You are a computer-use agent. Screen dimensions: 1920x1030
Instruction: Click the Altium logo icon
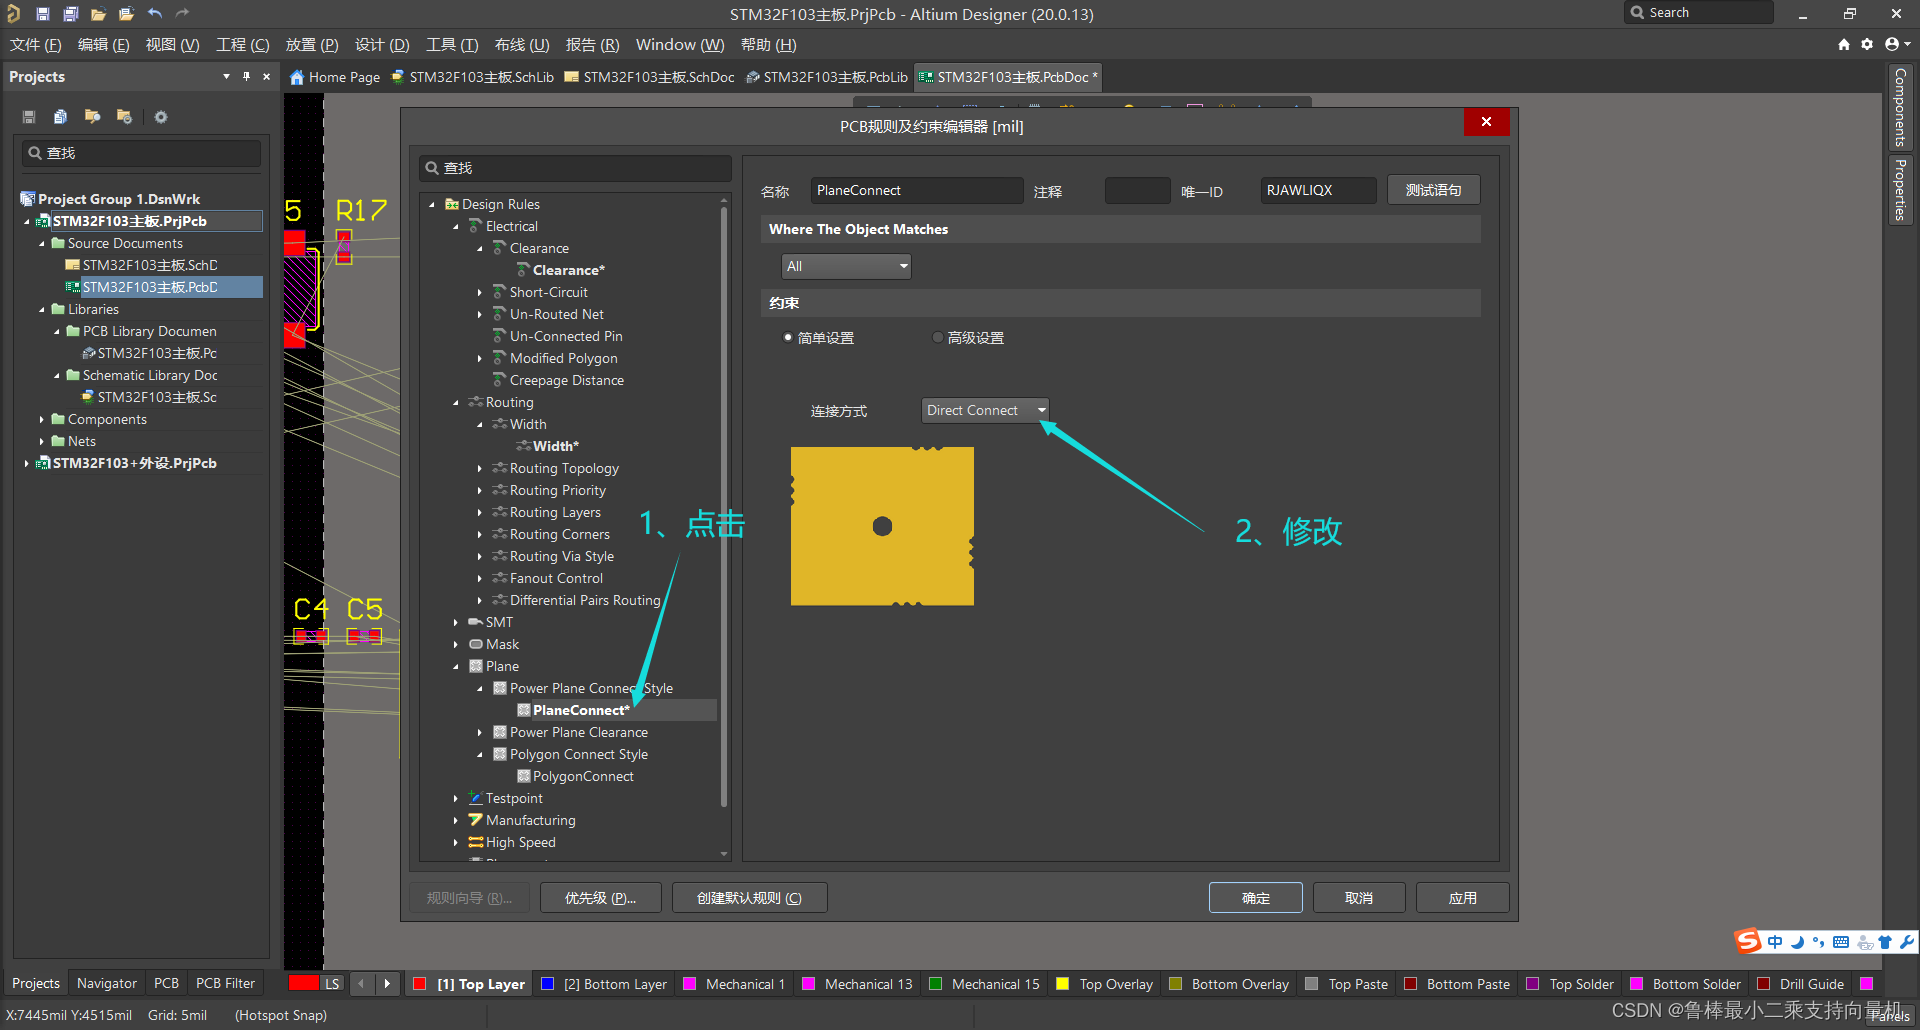14,14
